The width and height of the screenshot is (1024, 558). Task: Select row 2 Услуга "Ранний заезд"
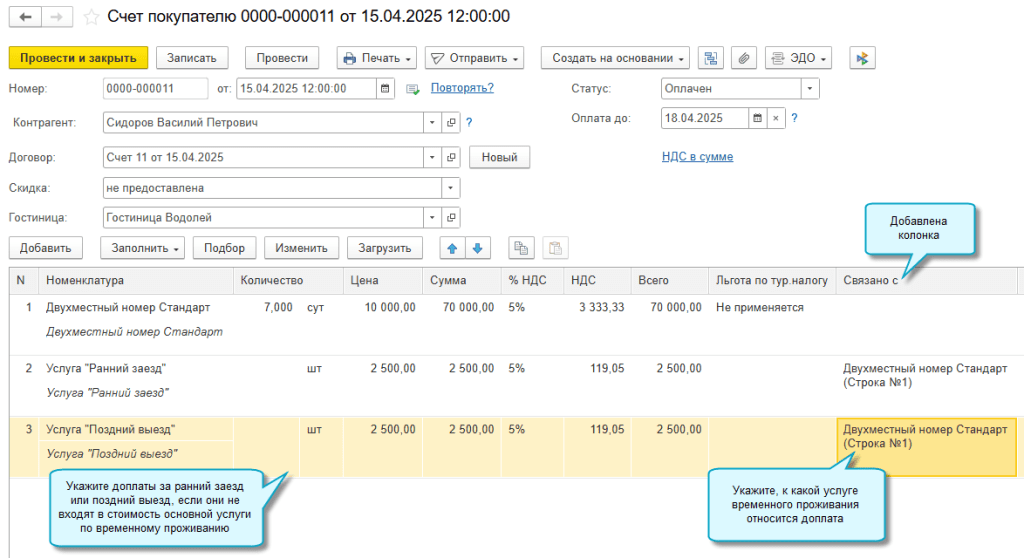pos(105,369)
